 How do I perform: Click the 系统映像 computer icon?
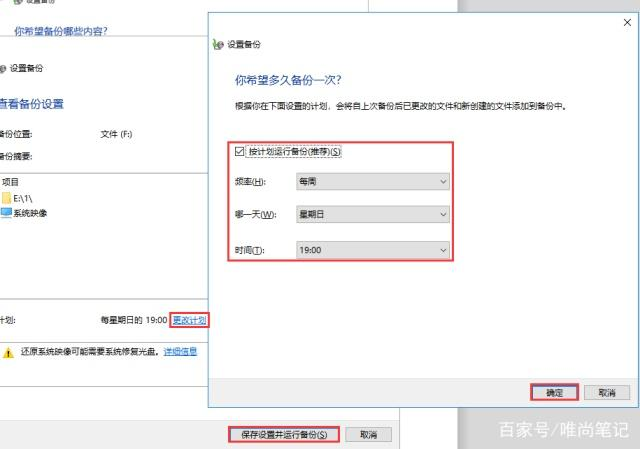pyautogui.click(x=6, y=213)
